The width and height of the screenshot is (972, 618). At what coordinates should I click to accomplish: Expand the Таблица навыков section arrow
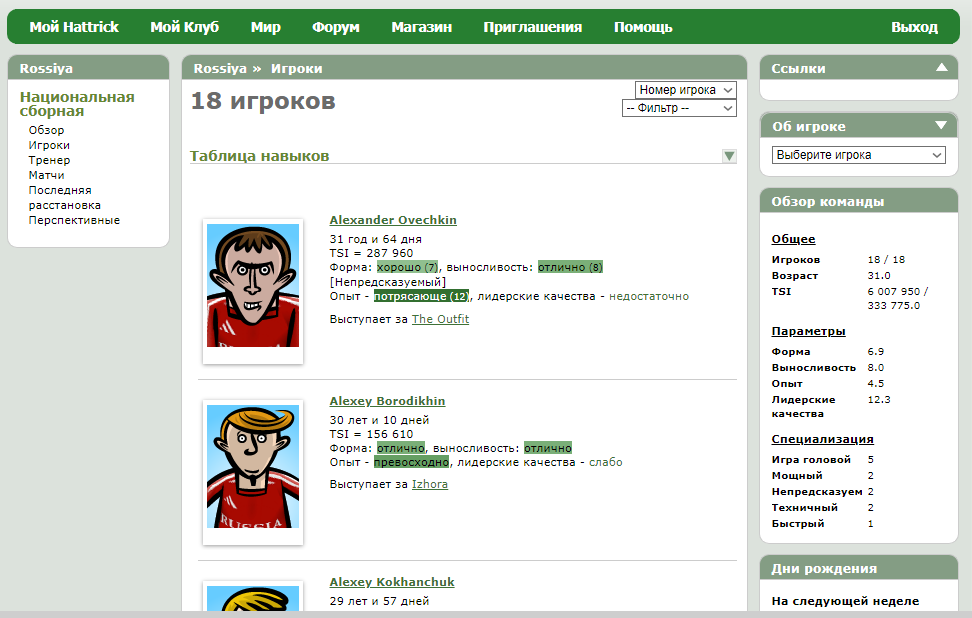(x=729, y=156)
